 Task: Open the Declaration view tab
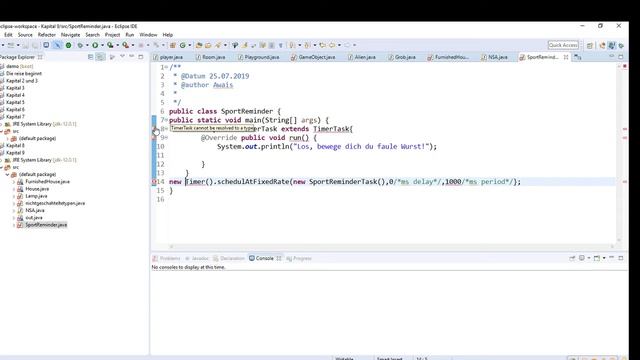click(229, 258)
